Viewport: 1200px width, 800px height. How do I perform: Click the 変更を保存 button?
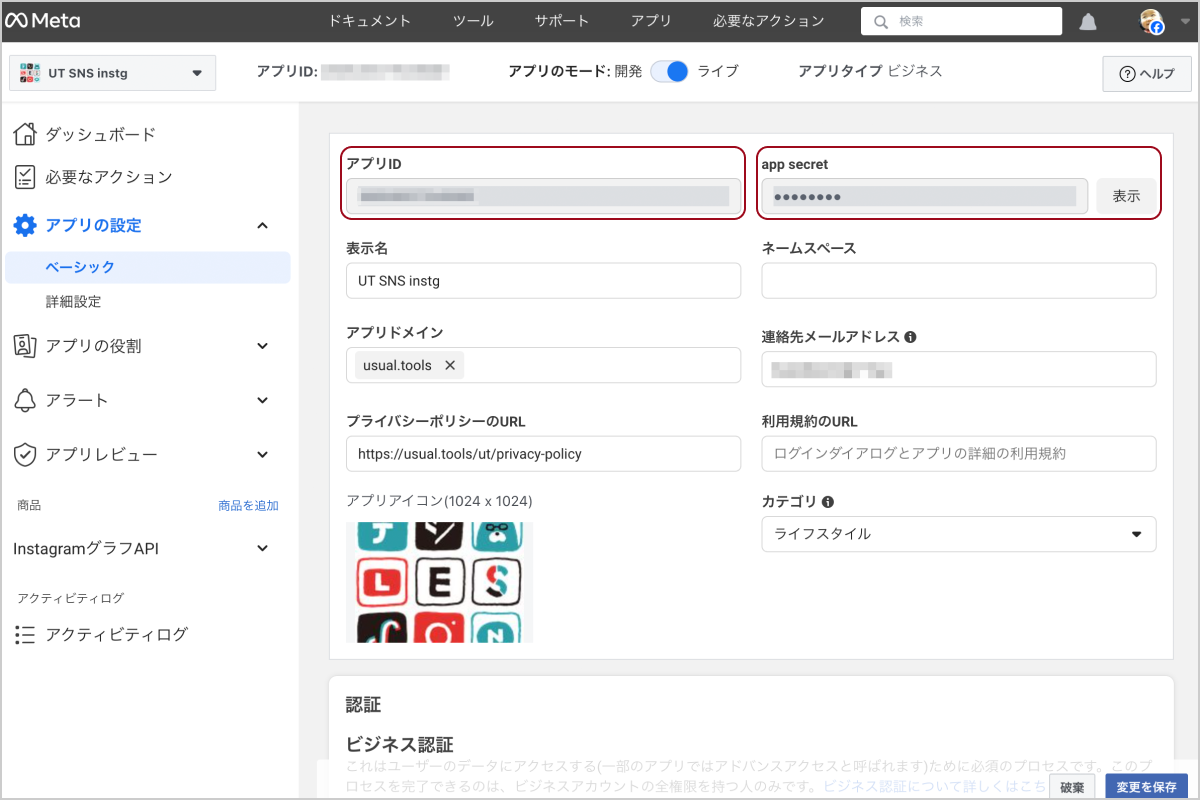(x=1146, y=787)
